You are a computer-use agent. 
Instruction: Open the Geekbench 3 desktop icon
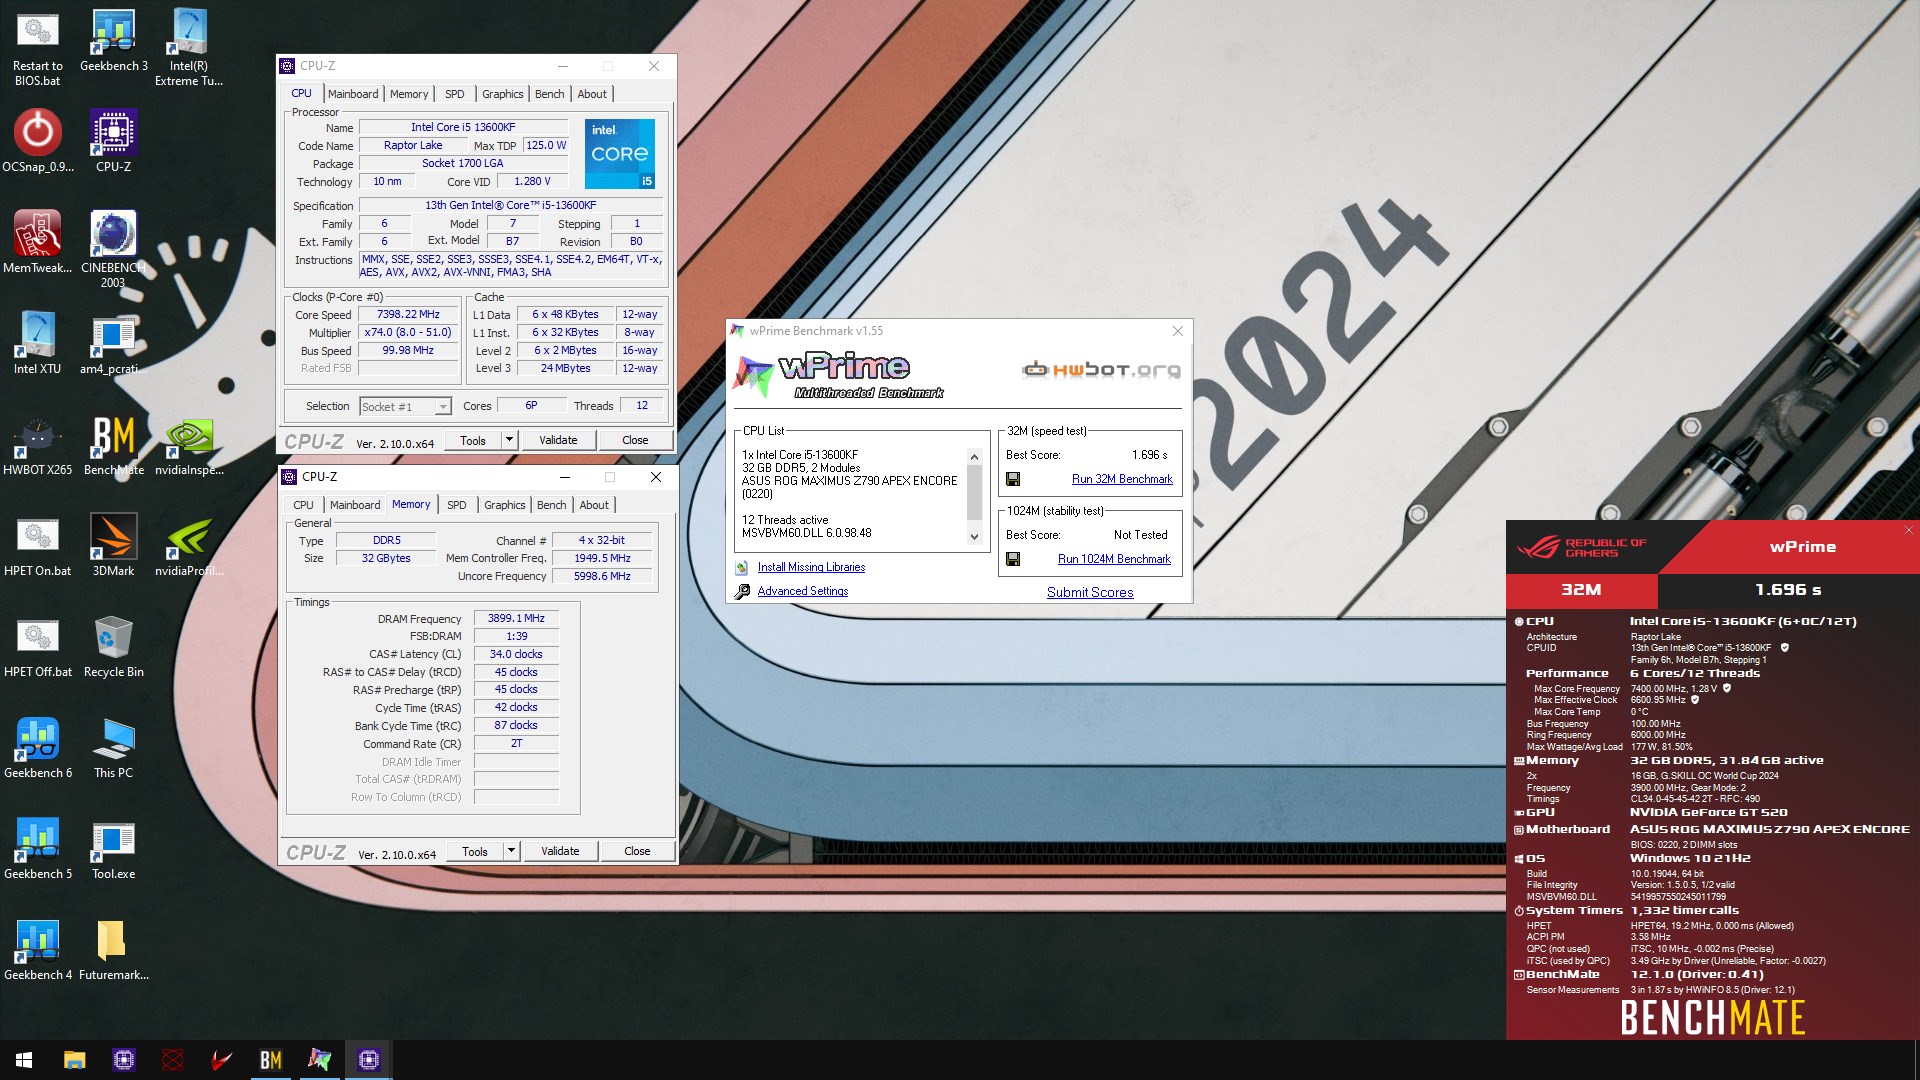pos(114,42)
